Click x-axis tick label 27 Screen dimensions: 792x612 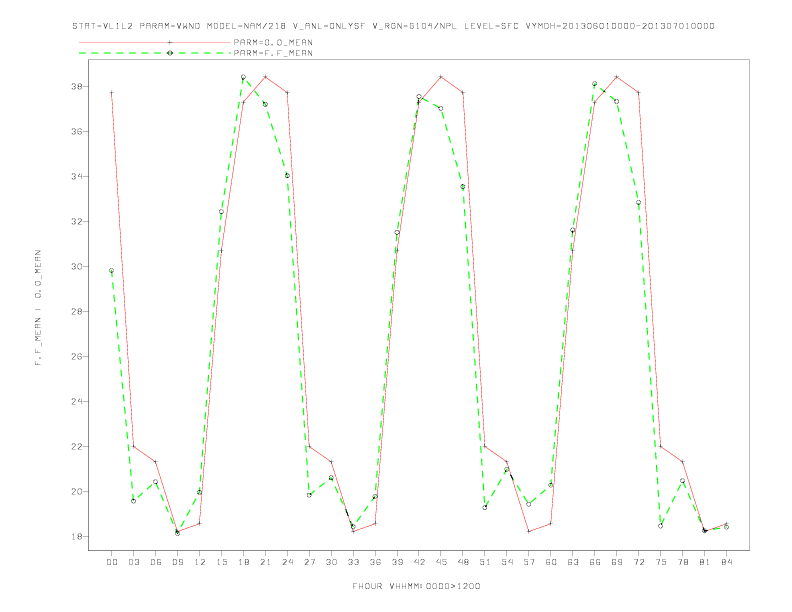pos(309,562)
